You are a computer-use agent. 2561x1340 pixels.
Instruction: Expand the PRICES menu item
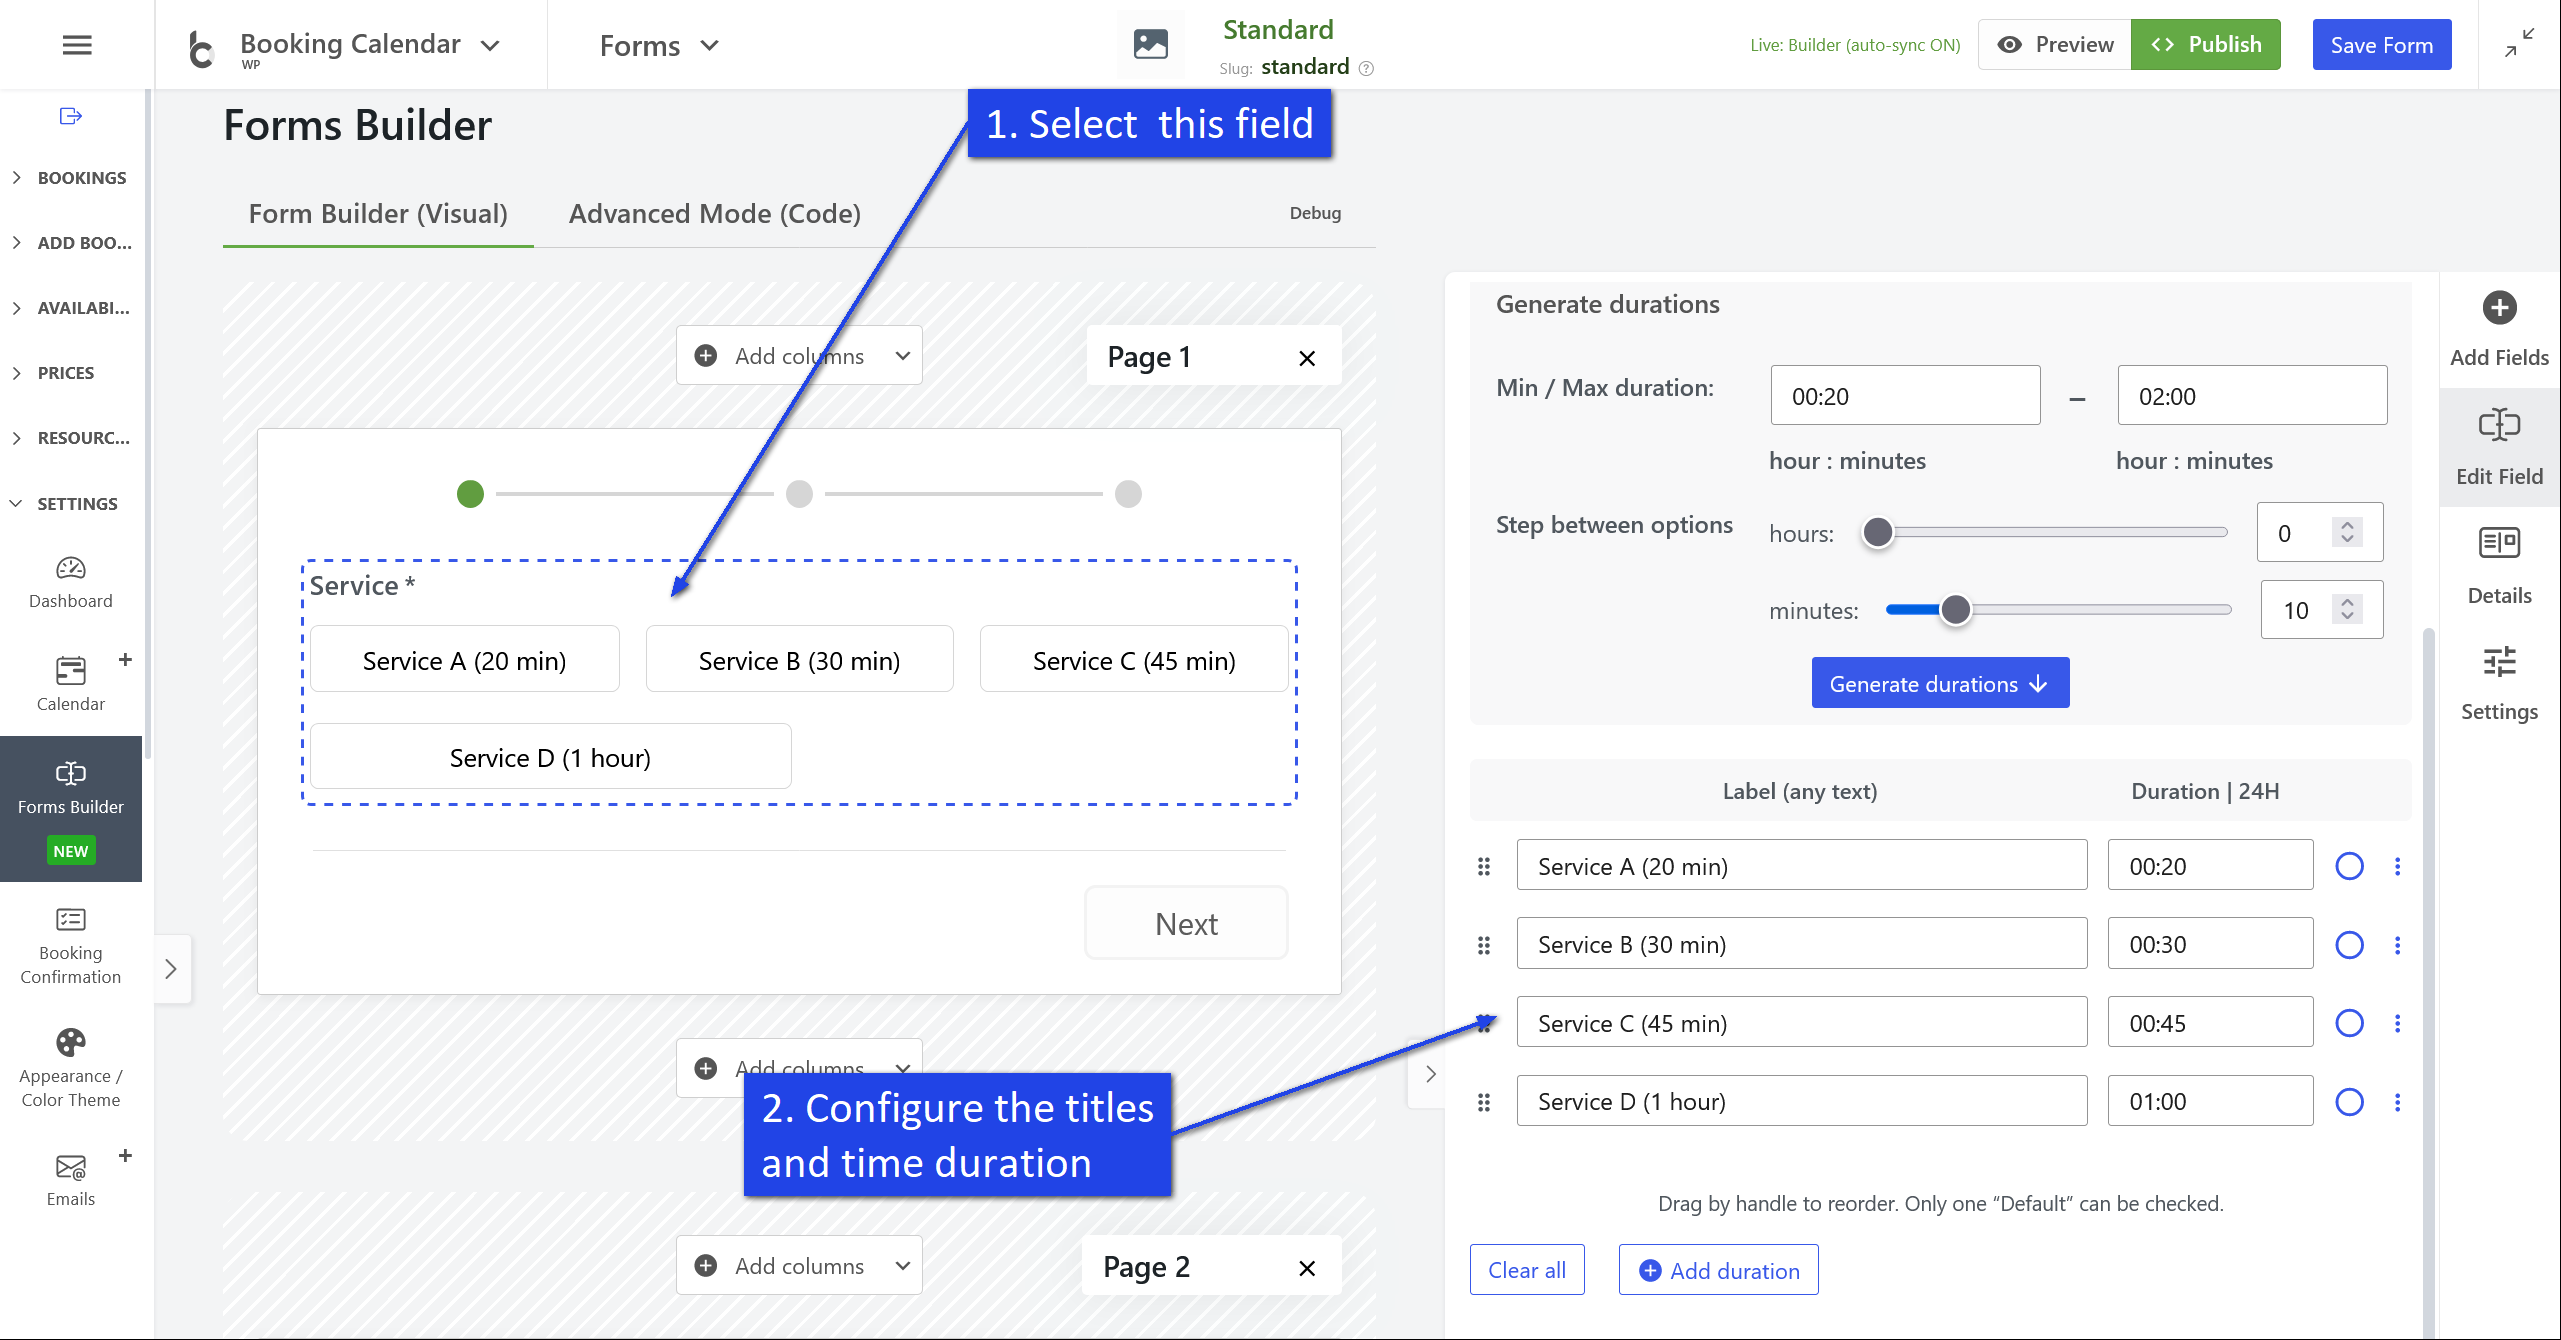click(x=66, y=373)
